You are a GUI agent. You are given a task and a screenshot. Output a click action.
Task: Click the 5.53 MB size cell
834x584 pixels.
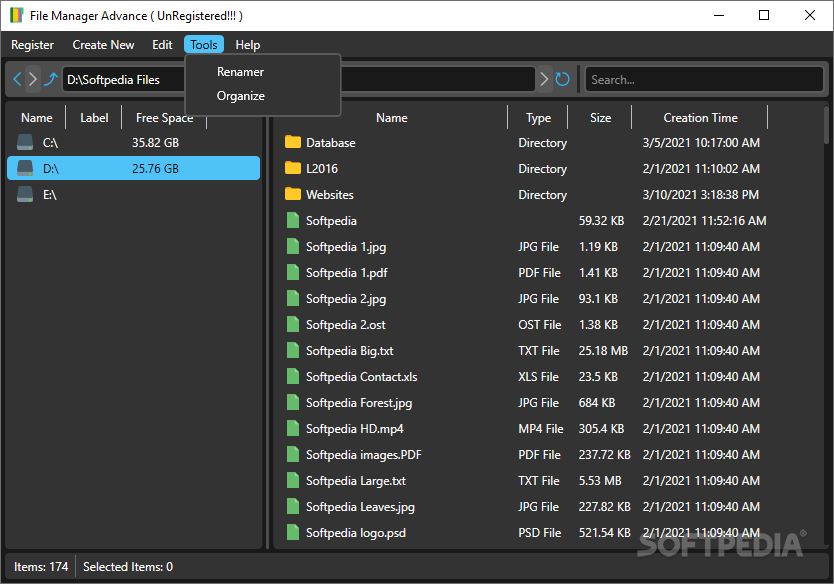pyautogui.click(x=600, y=481)
